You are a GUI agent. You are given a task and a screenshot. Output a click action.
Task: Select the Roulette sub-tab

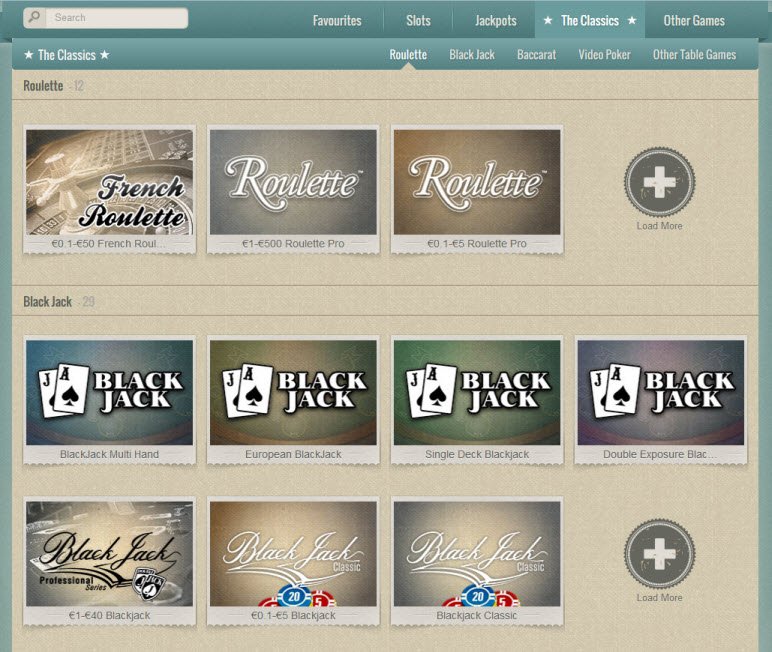click(x=408, y=55)
